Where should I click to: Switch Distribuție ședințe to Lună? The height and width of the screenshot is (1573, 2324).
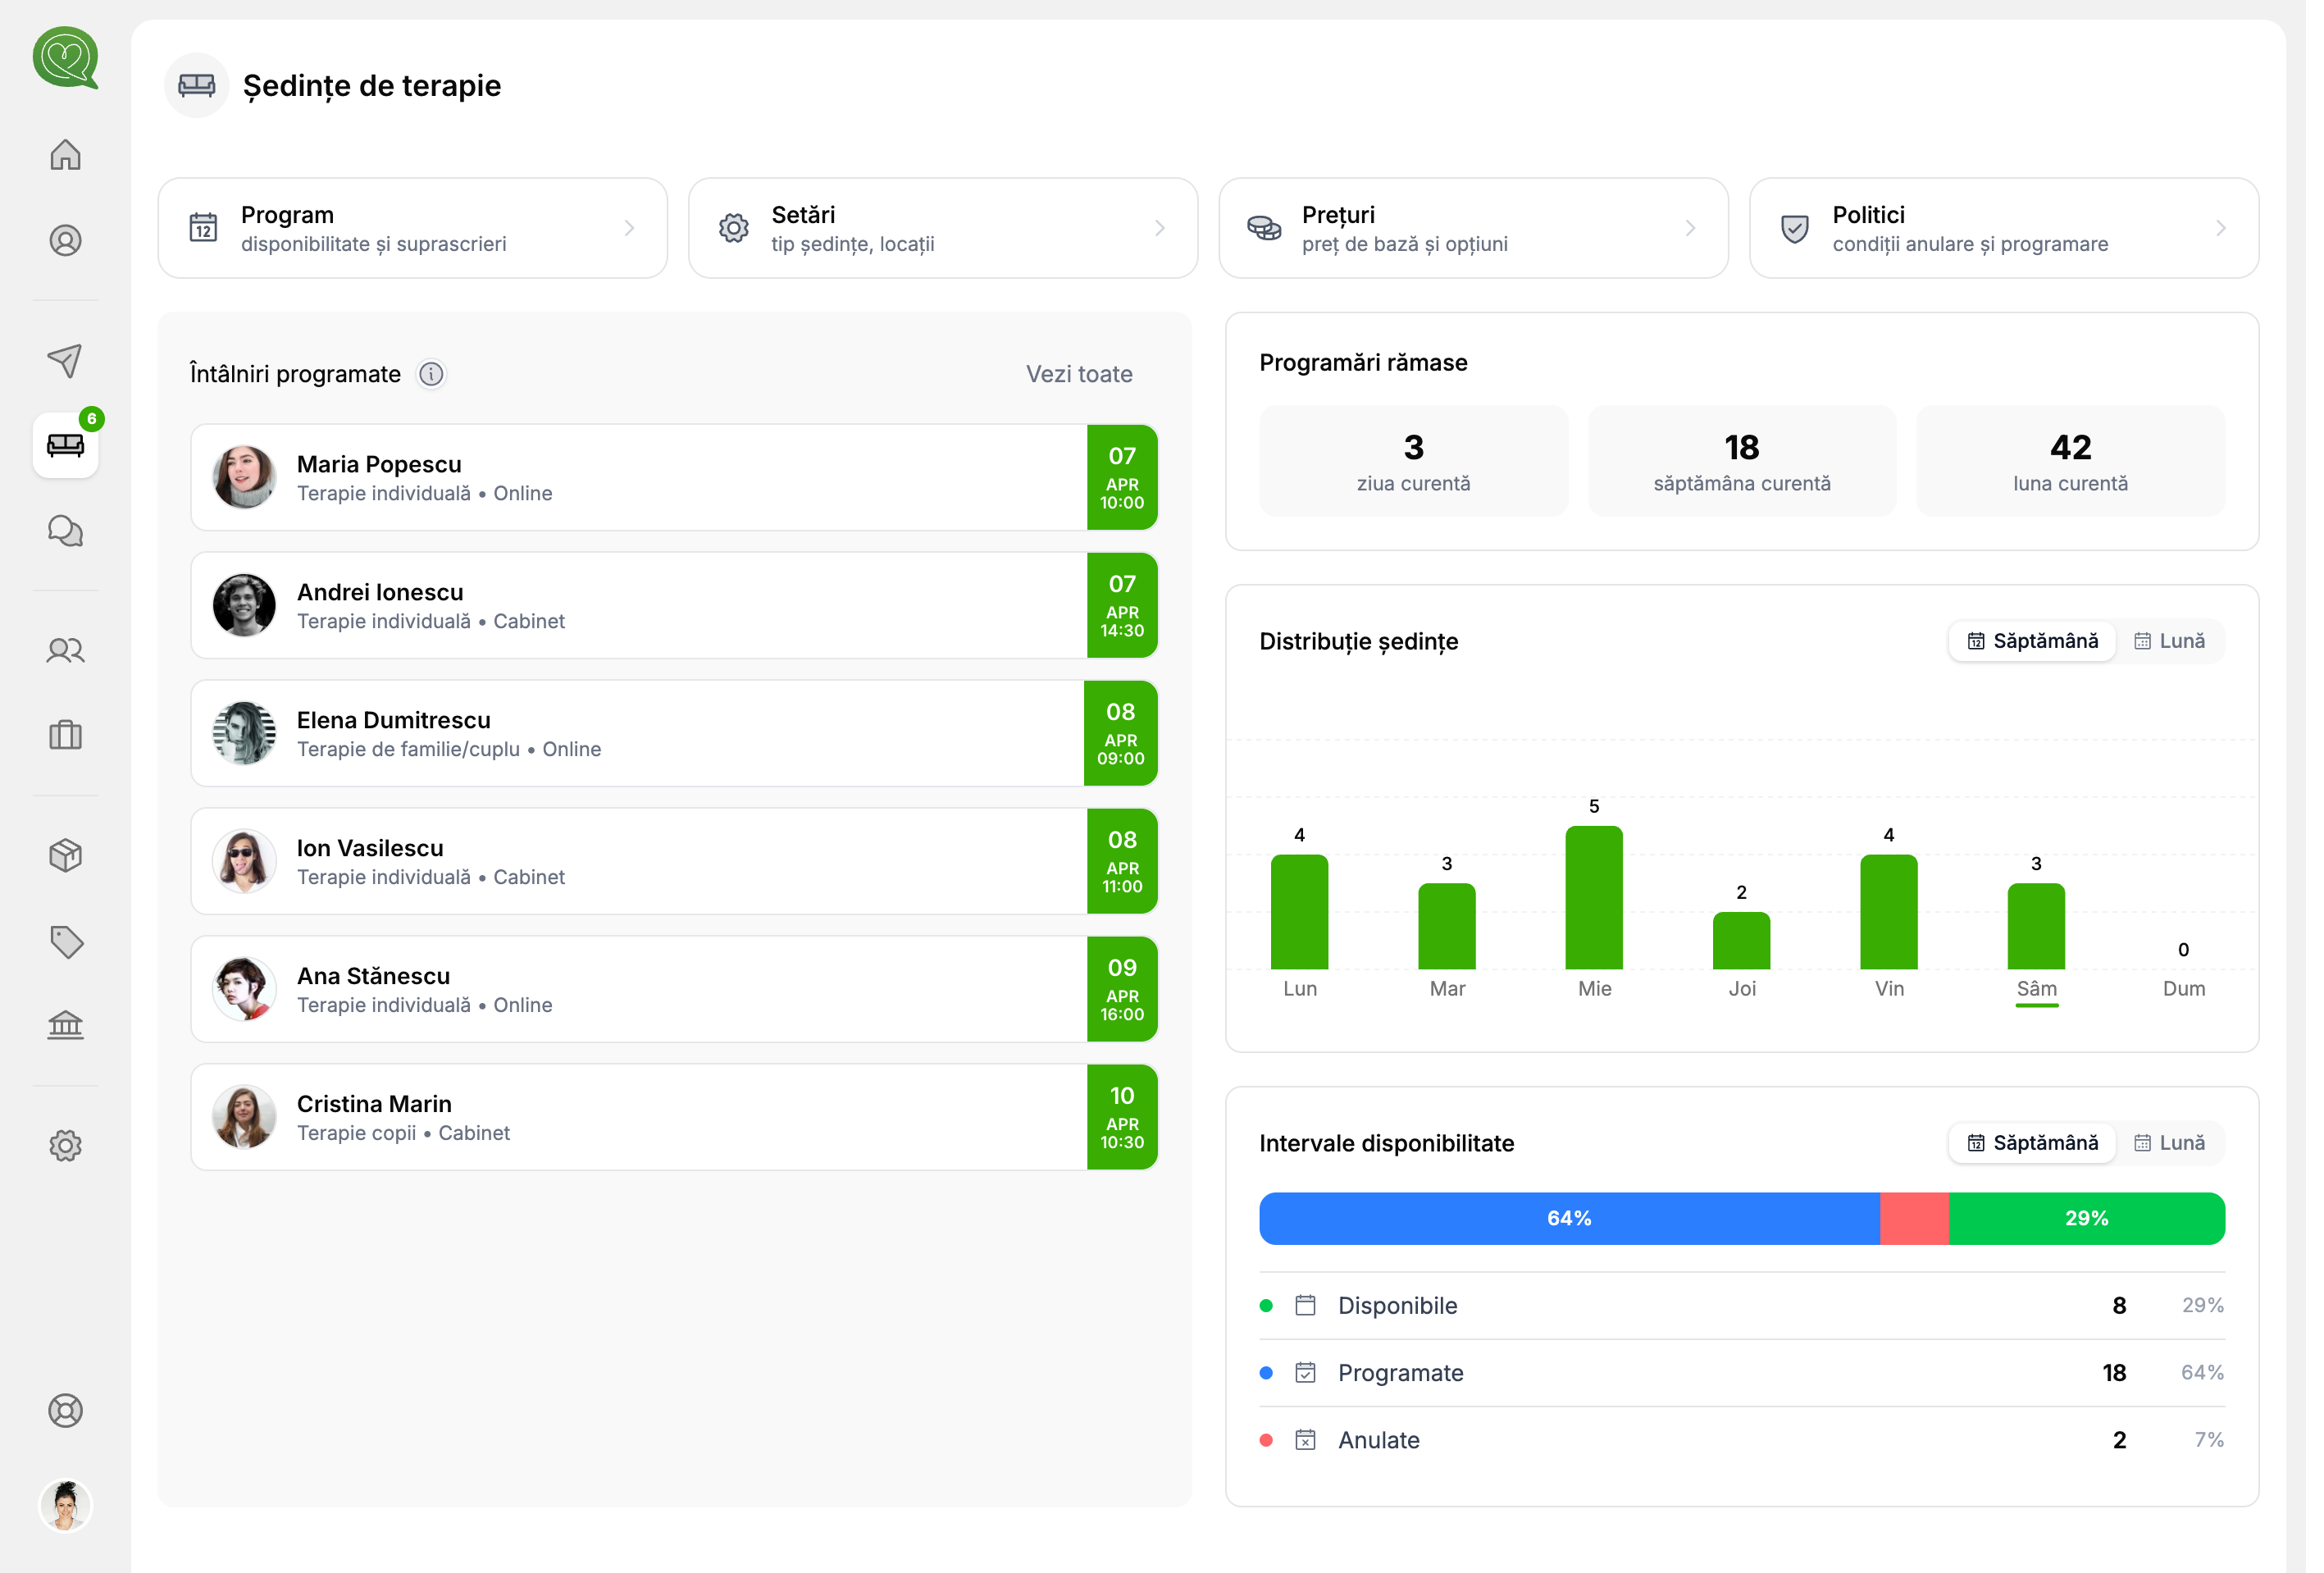coord(2169,641)
